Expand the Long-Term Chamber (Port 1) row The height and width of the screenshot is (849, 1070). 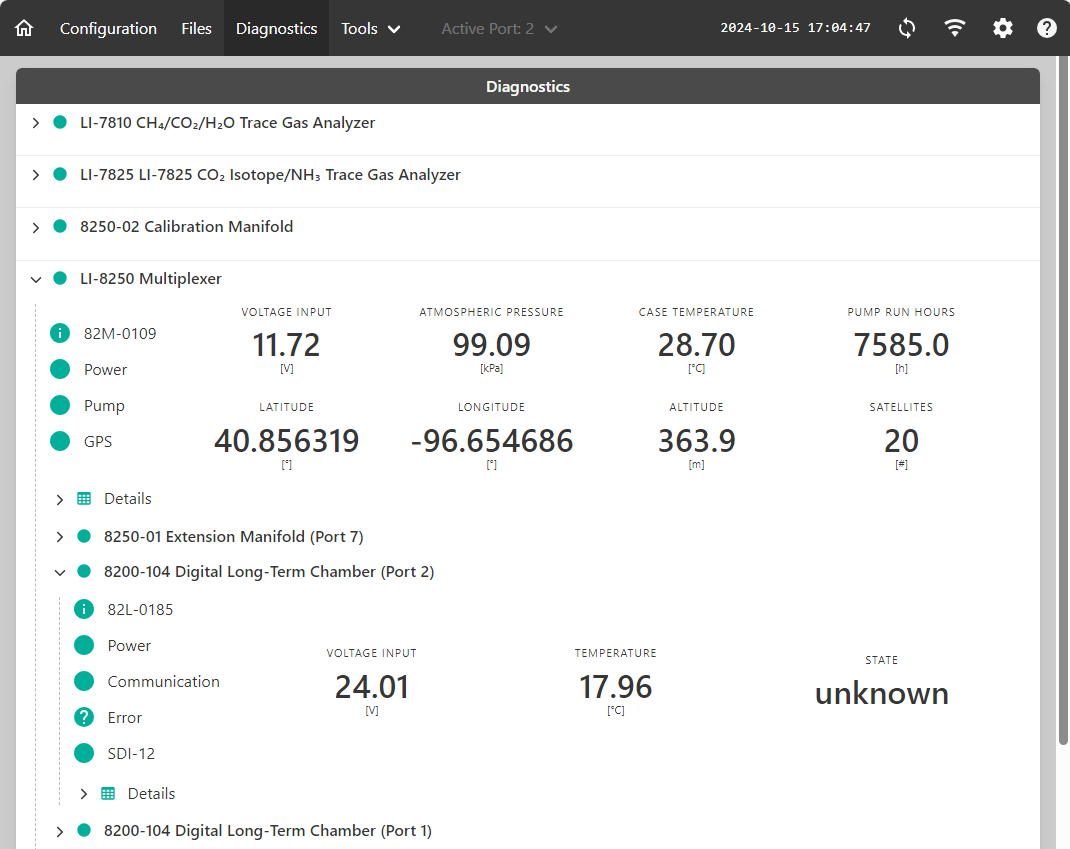59,831
